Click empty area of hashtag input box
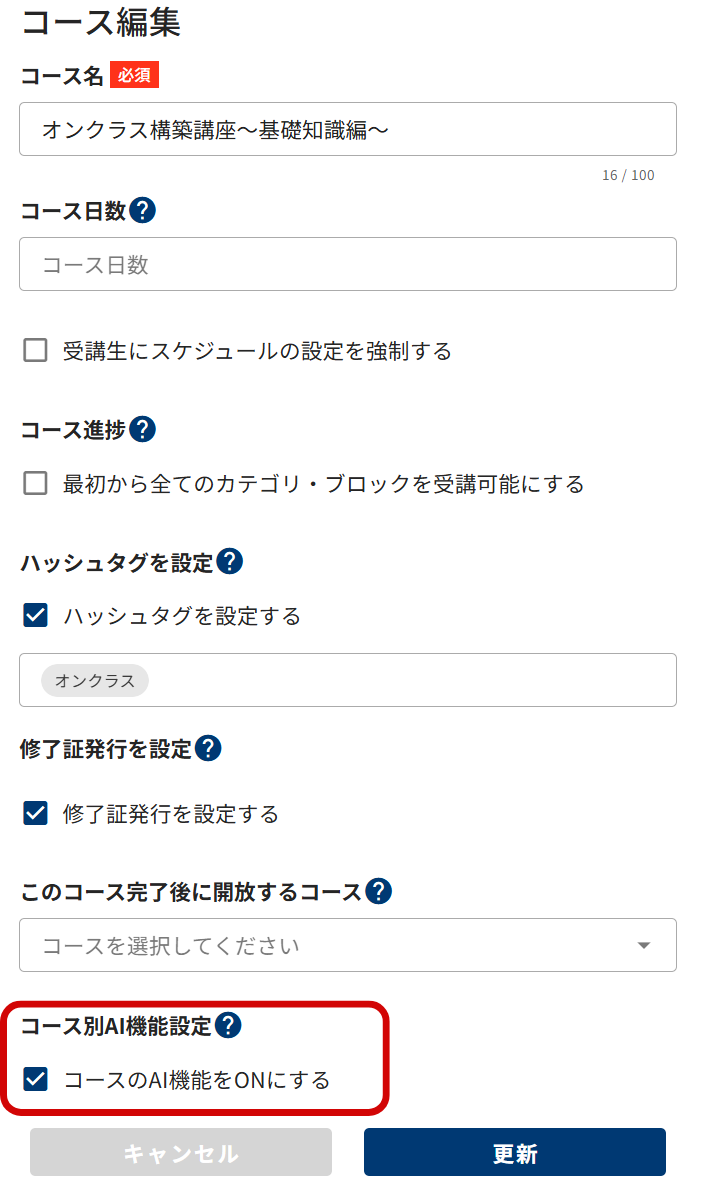Image resolution: width=701 pixels, height=1186 pixels. pyautogui.click(x=412, y=680)
